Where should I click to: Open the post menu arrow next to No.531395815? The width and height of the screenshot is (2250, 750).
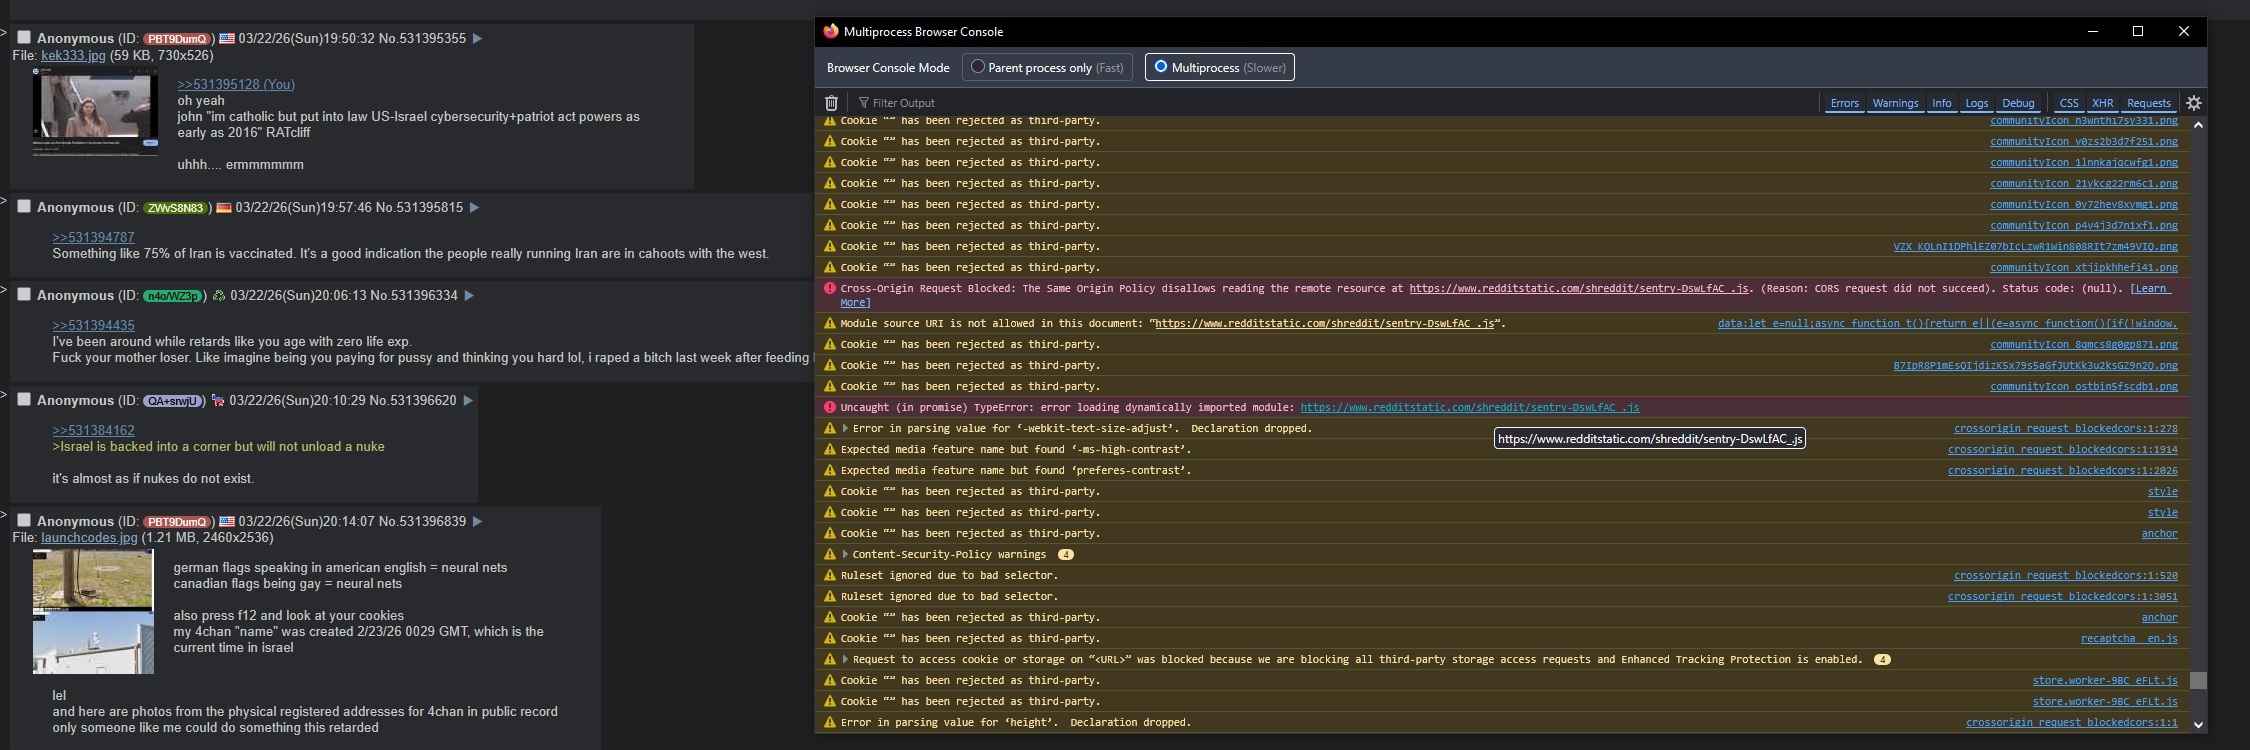click(474, 208)
